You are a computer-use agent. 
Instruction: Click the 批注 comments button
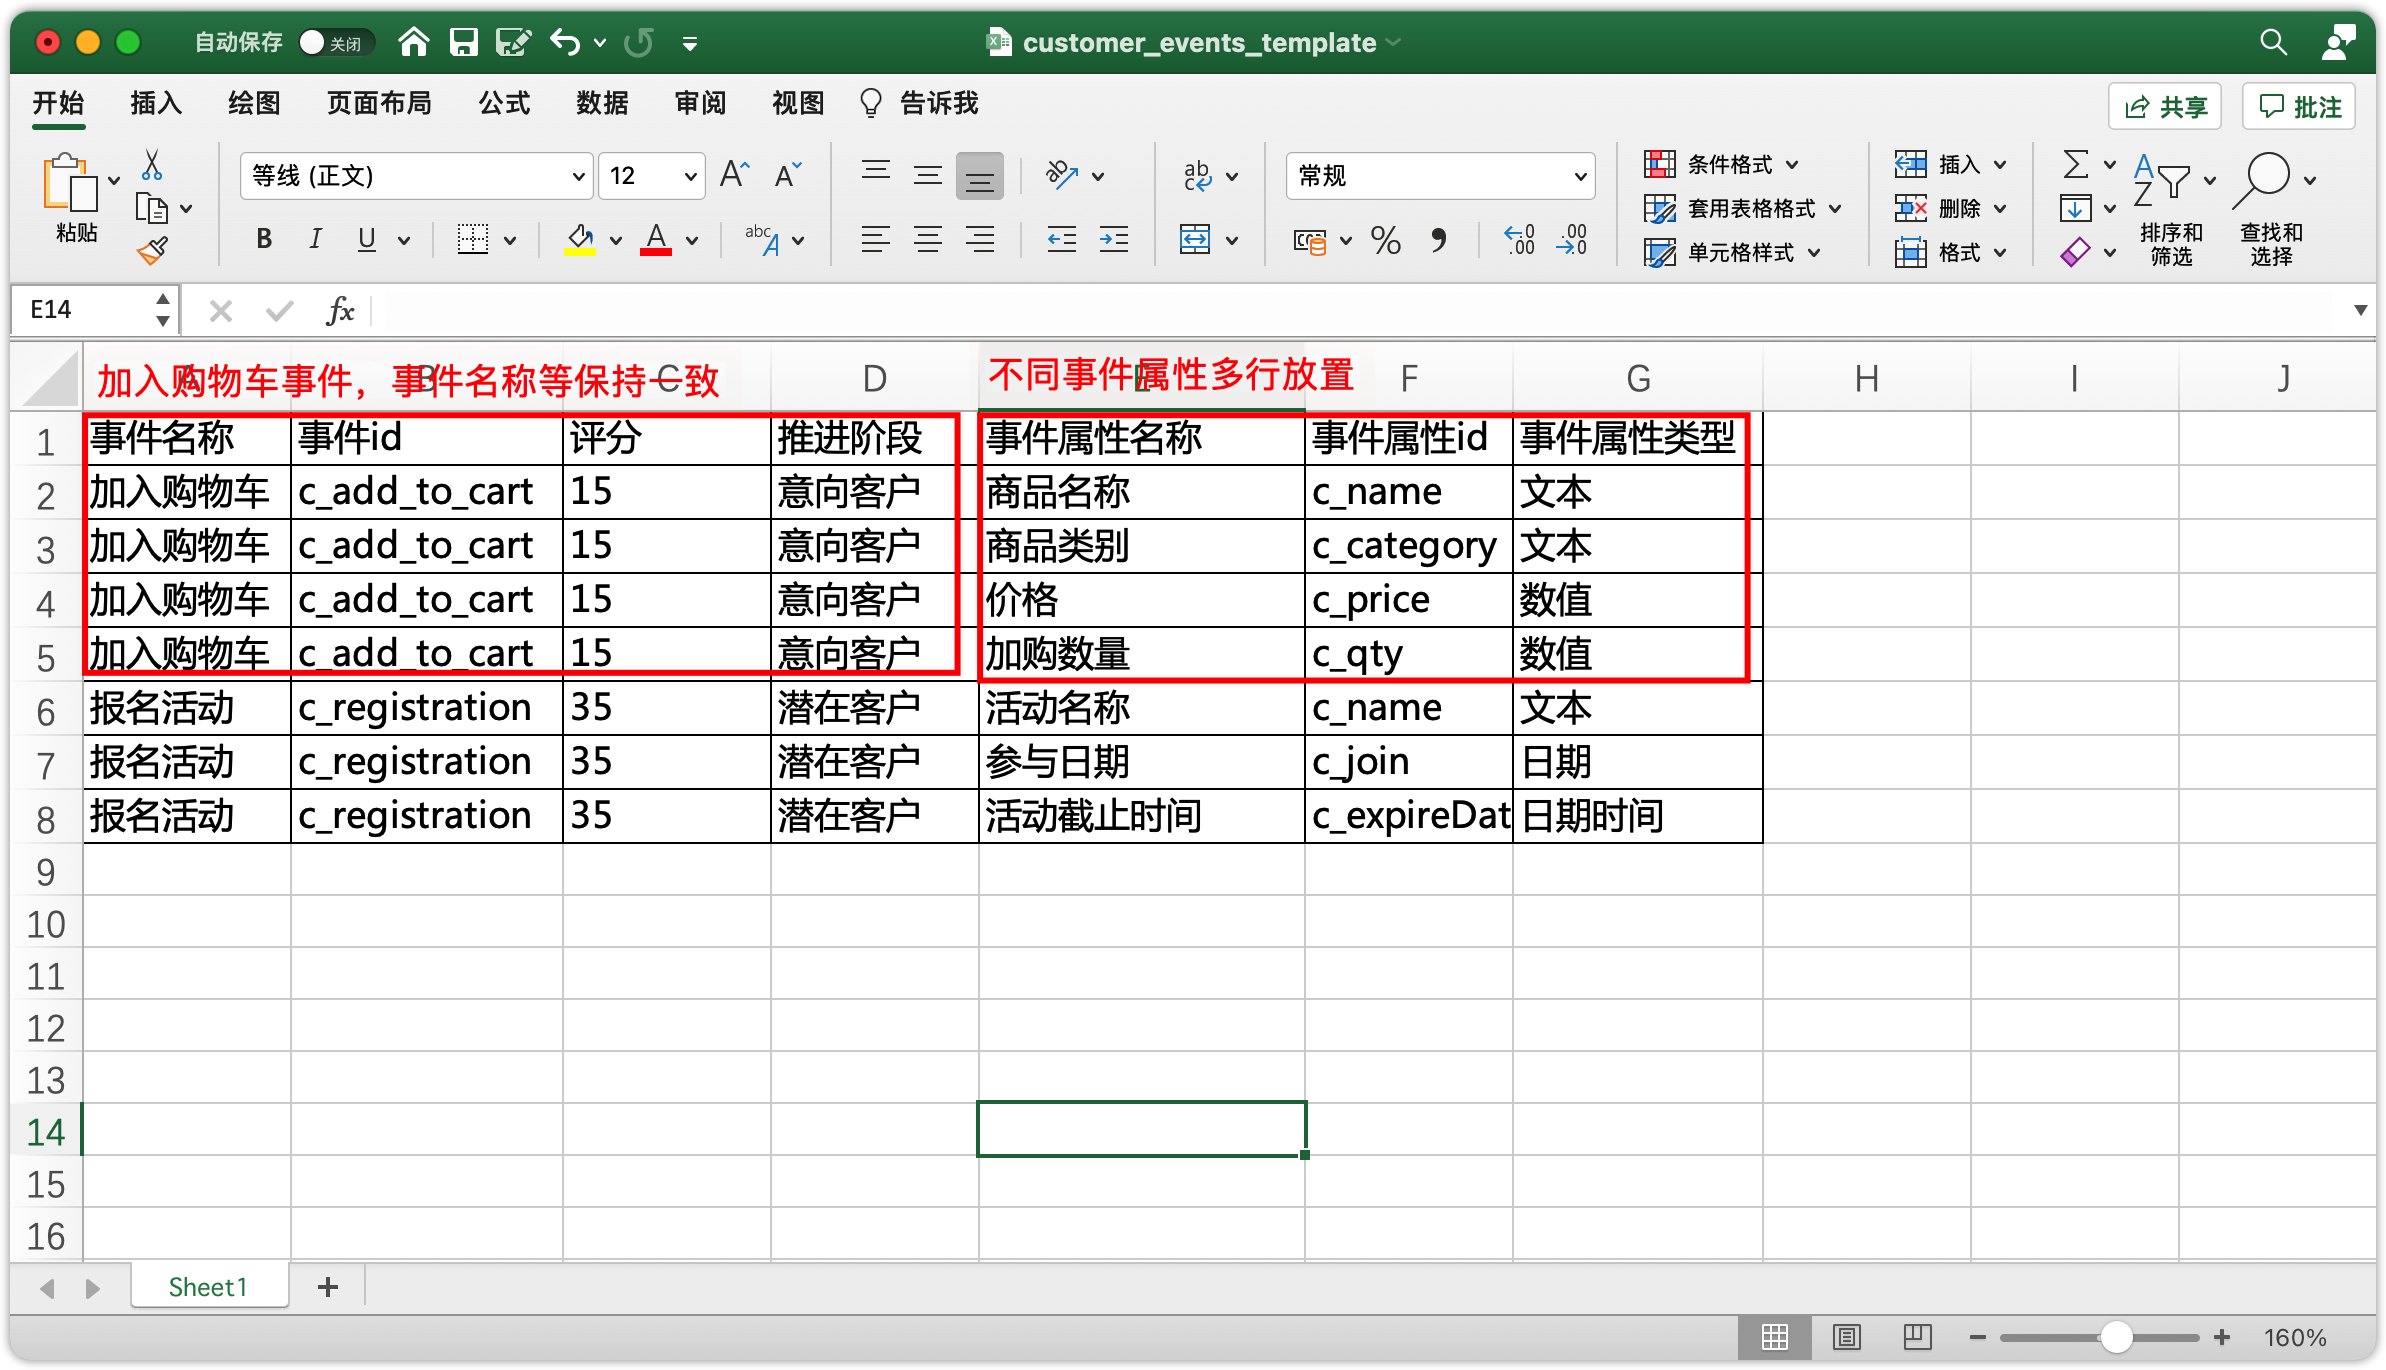point(2299,106)
